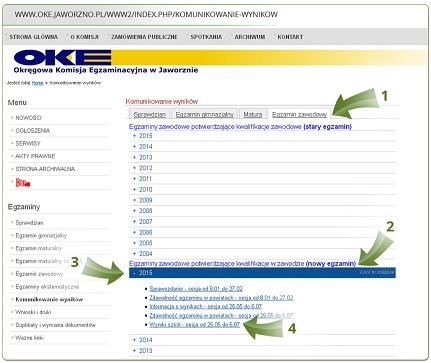Select the Egzamin zawodowy tab

click(299, 114)
